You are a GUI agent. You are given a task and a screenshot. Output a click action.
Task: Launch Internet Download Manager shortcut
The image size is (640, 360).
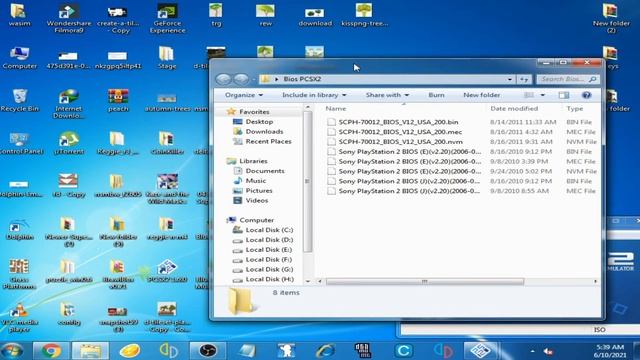coord(69,104)
